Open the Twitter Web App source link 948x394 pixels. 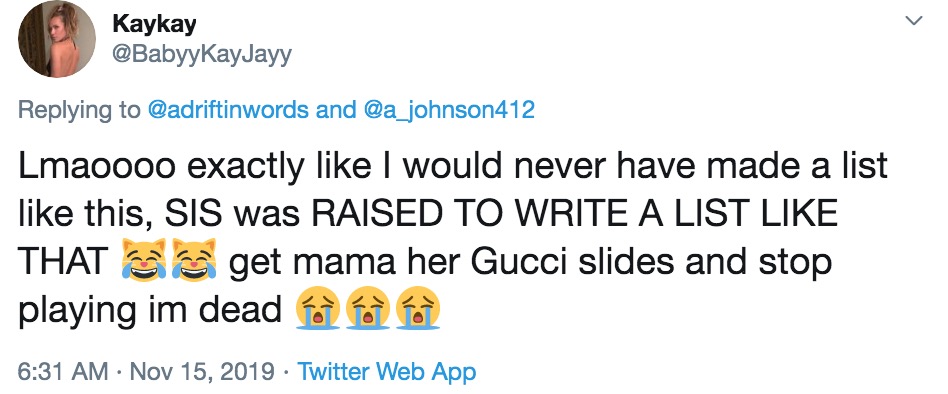pos(388,372)
